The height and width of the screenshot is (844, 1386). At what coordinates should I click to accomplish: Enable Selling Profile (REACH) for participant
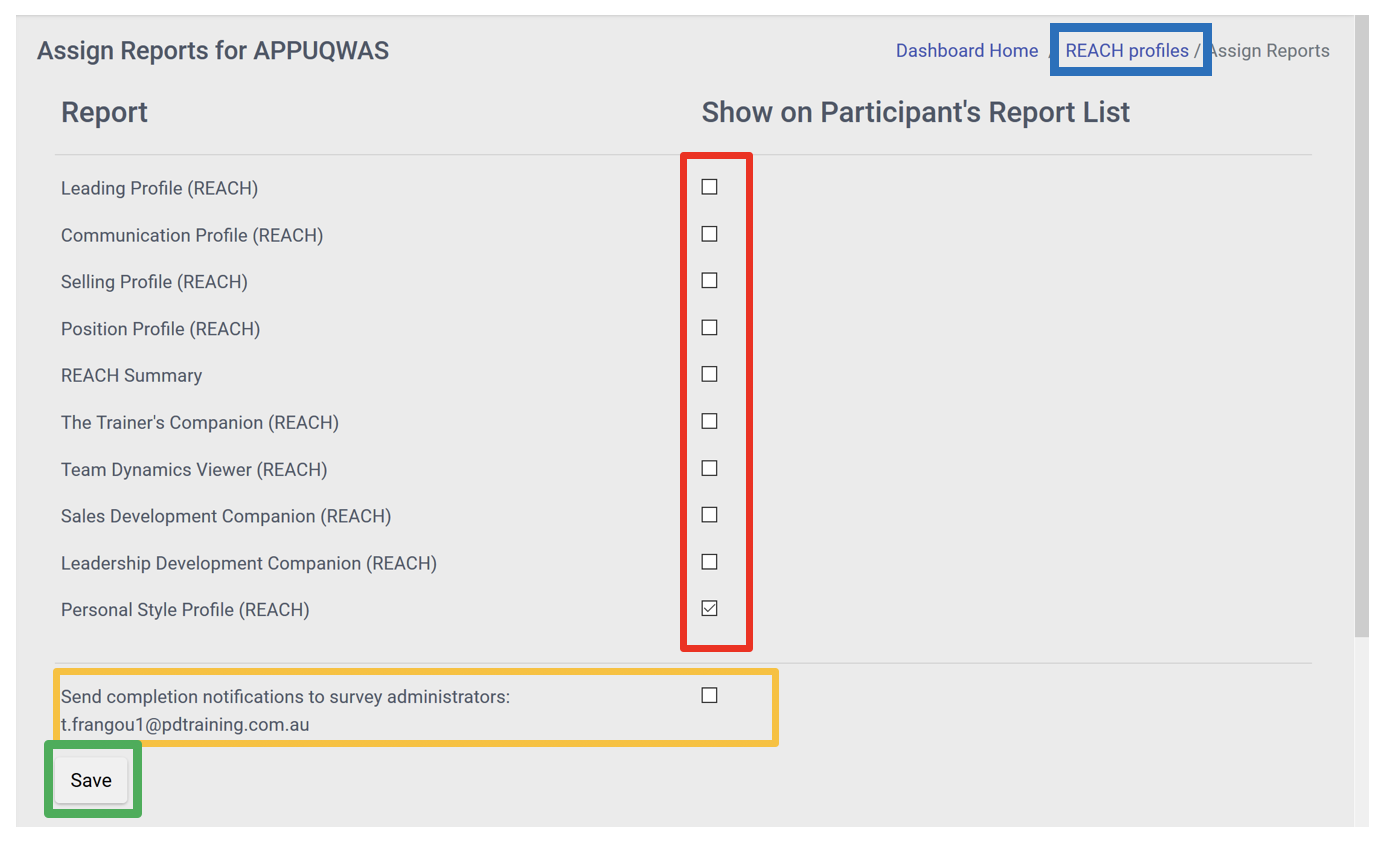coord(710,280)
